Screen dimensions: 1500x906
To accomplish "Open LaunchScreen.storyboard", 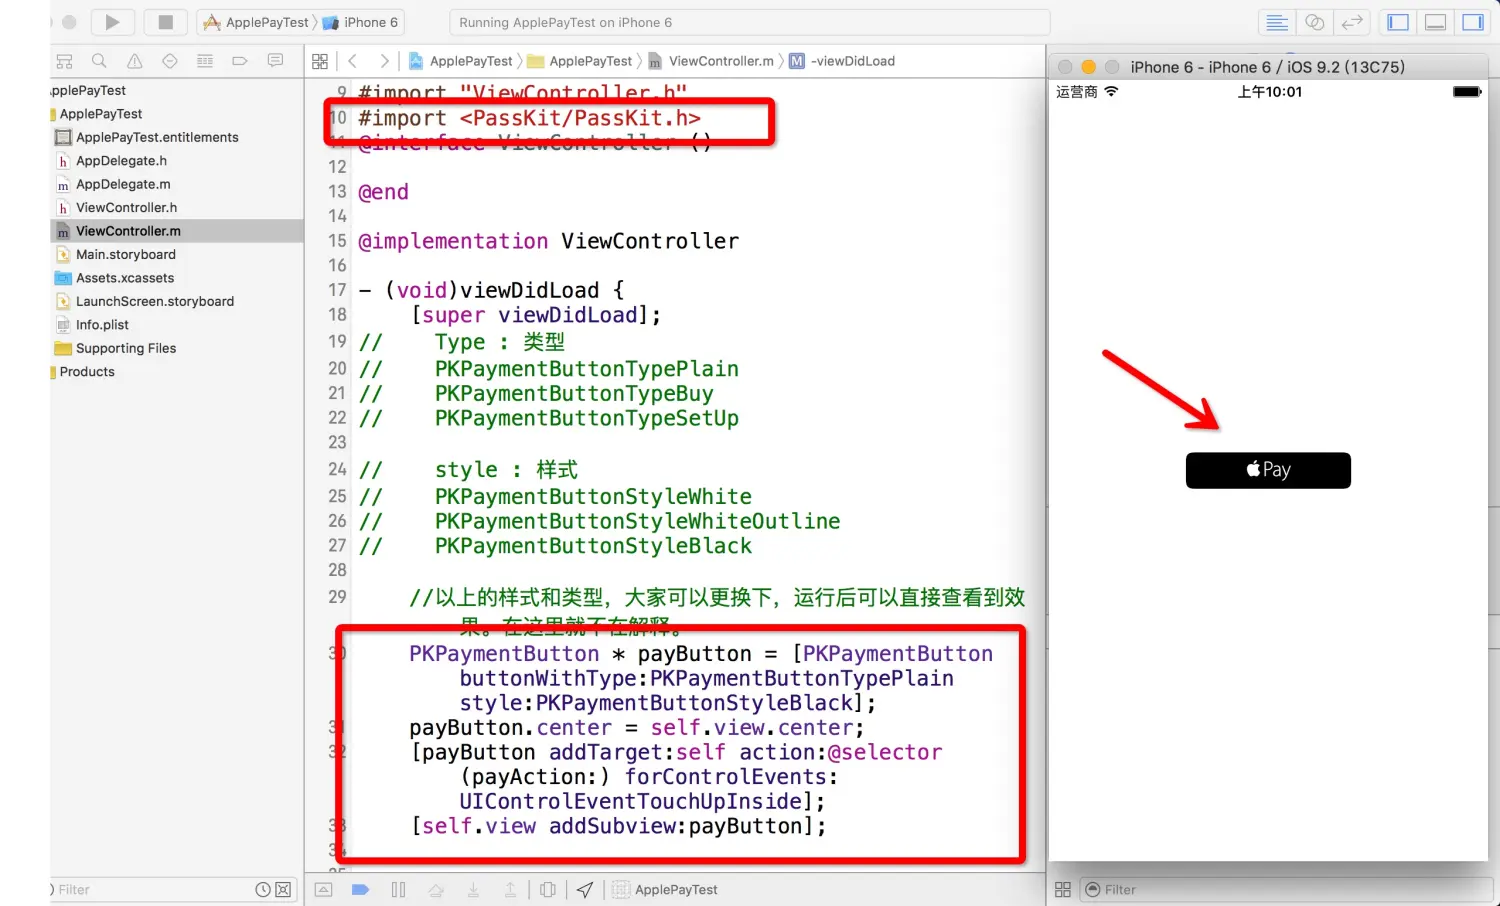I will pyautogui.click(x=155, y=301).
